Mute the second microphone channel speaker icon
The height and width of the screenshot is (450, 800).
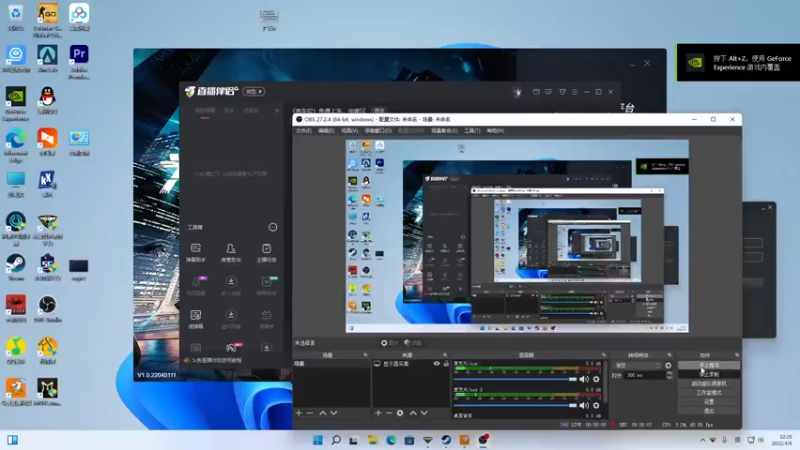(x=584, y=406)
